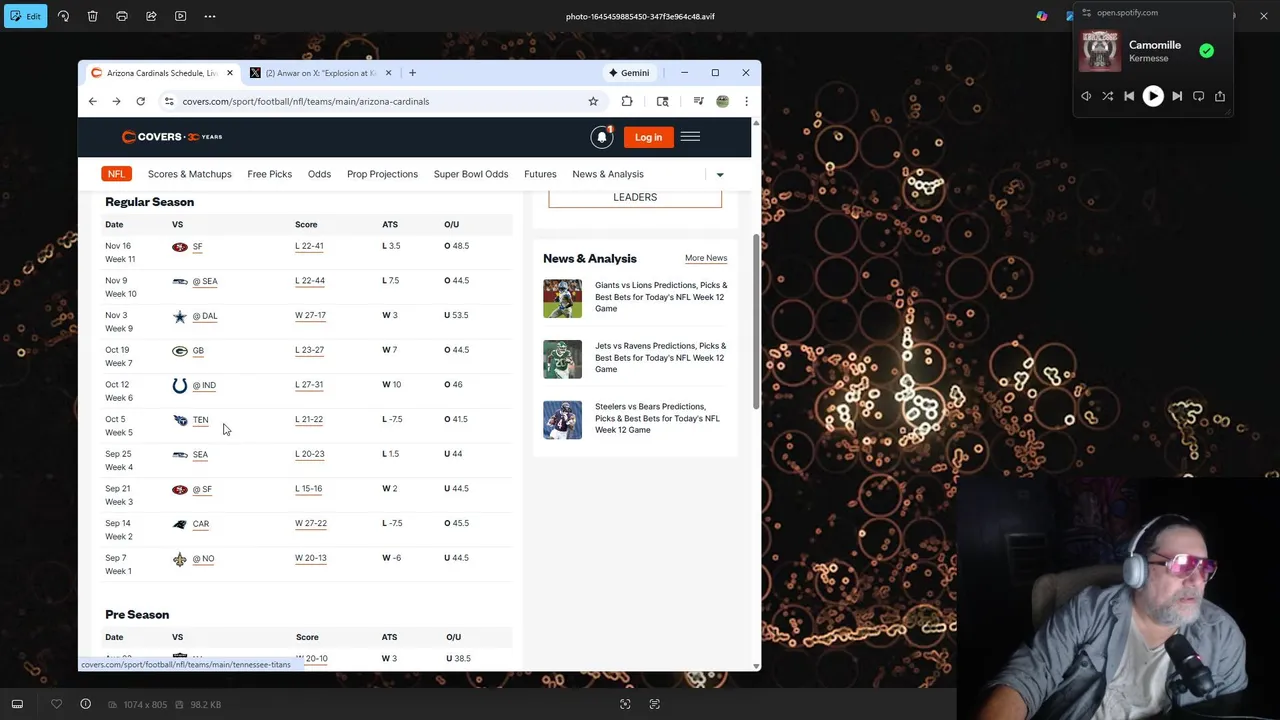Click the Log in button
The image size is (1280, 720).
tap(648, 137)
